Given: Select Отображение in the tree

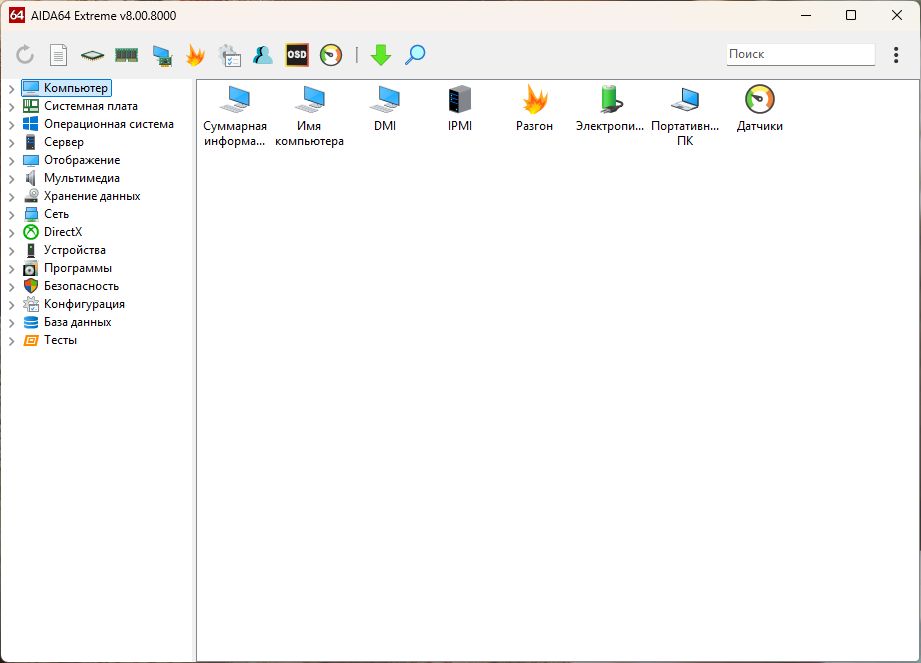Looking at the screenshot, I should (72, 160).
